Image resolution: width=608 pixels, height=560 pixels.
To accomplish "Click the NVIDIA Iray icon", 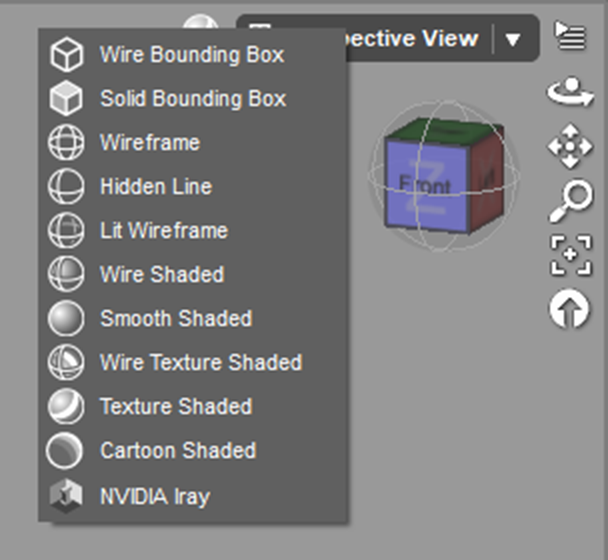I will (x=66, y=495).
